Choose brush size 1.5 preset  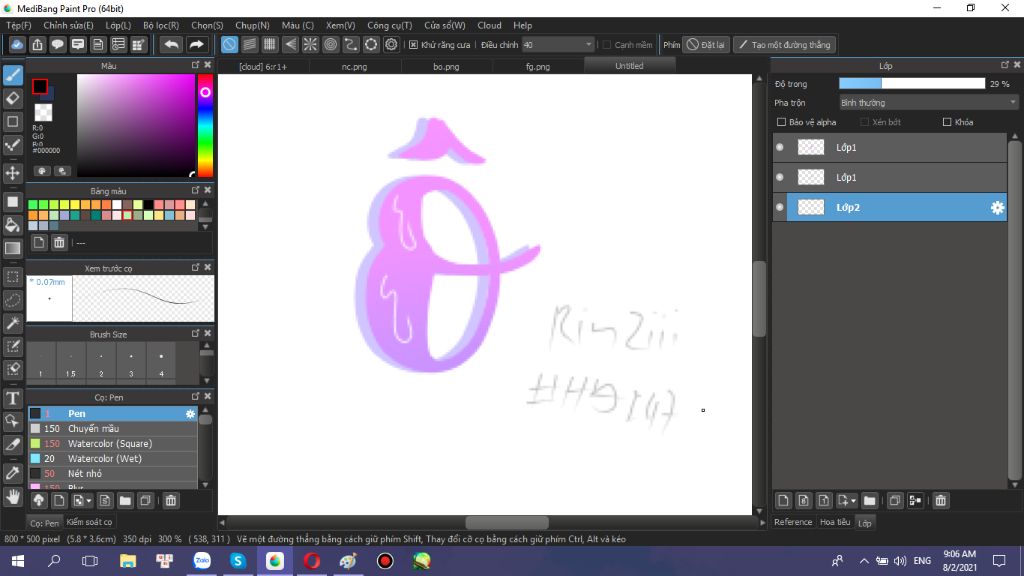(x=71, y=364)
